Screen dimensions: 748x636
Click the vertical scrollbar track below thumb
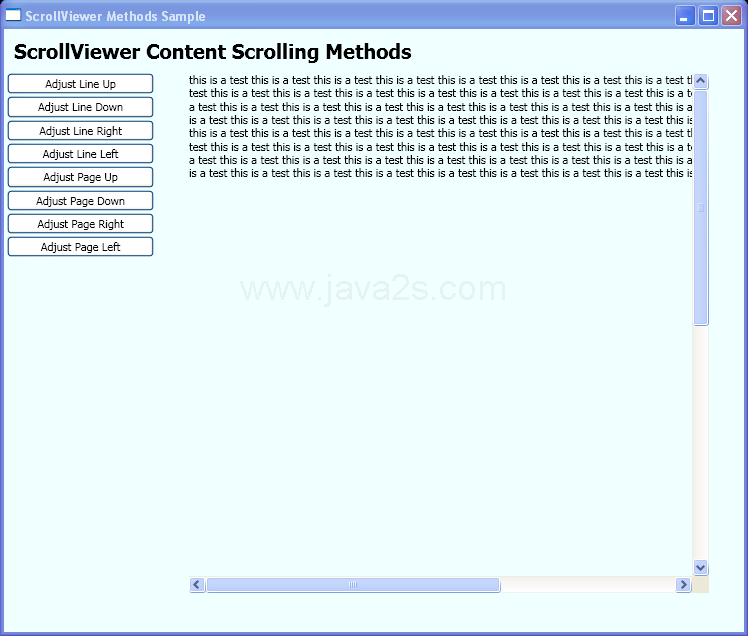point(700,443)
